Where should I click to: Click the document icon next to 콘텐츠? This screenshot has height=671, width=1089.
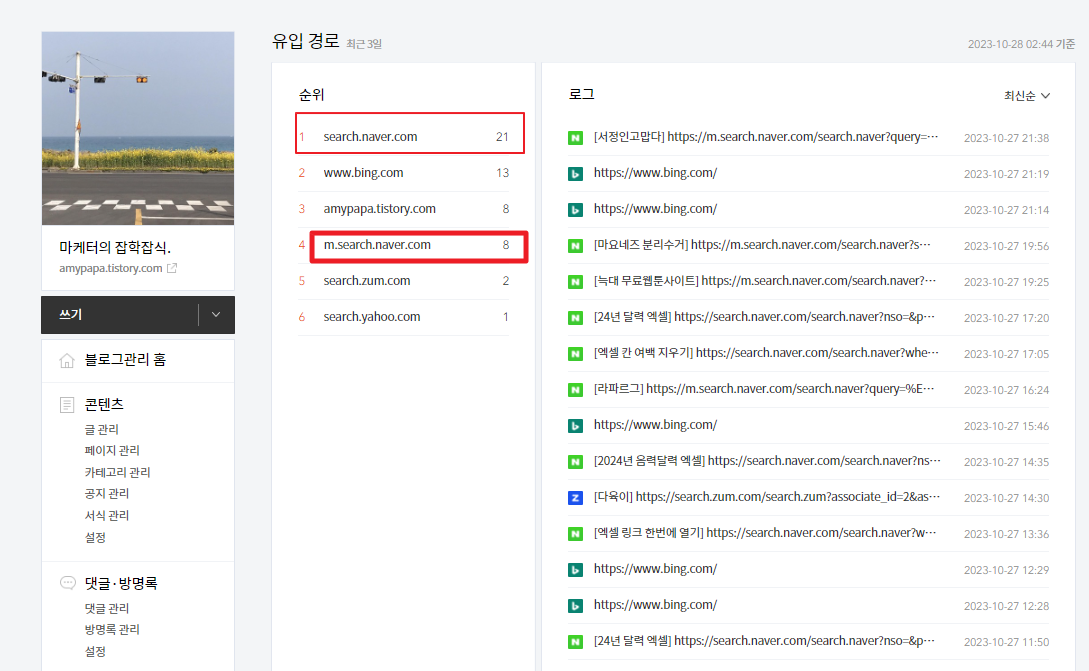67,405
